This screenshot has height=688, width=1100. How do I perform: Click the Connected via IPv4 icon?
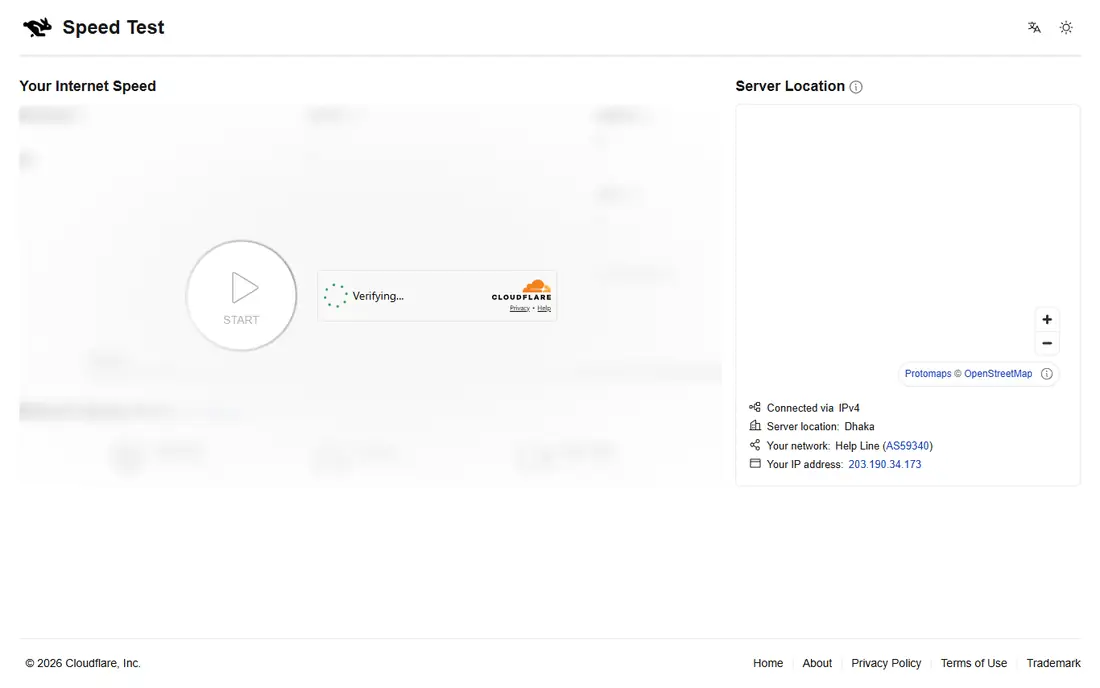(x=755, y=407)
